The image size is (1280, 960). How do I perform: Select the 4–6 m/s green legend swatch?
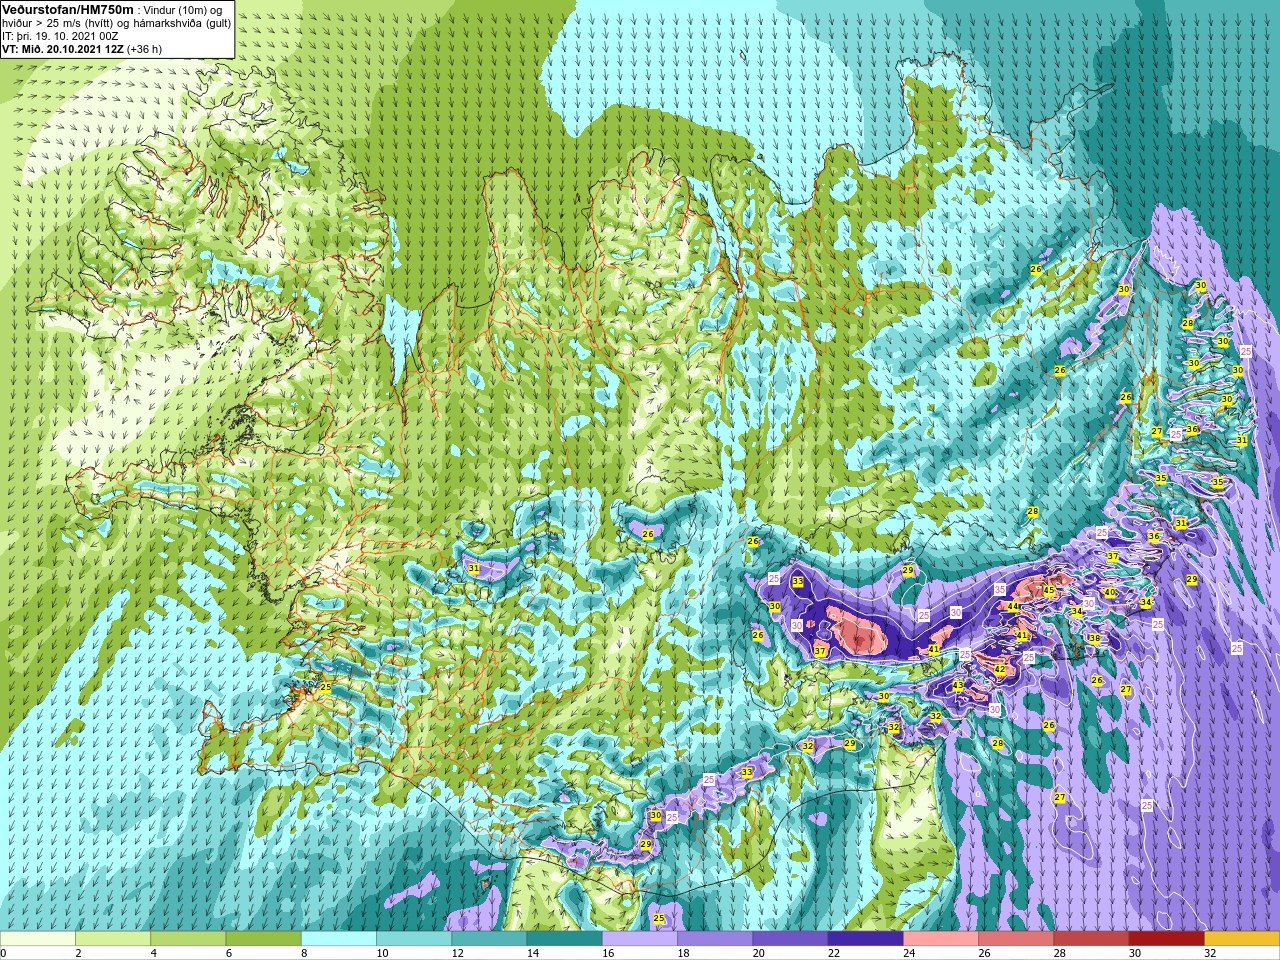tap(188, 938)
